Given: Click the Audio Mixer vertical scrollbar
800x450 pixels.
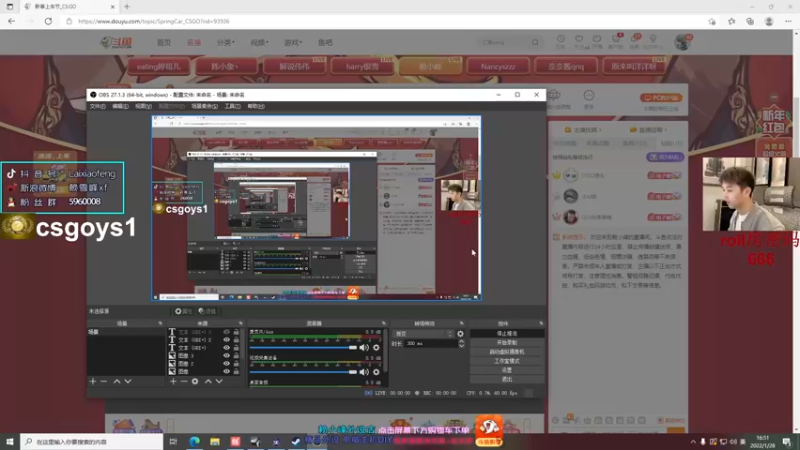Looking at the screenshot, I should [x=386, y=351].
